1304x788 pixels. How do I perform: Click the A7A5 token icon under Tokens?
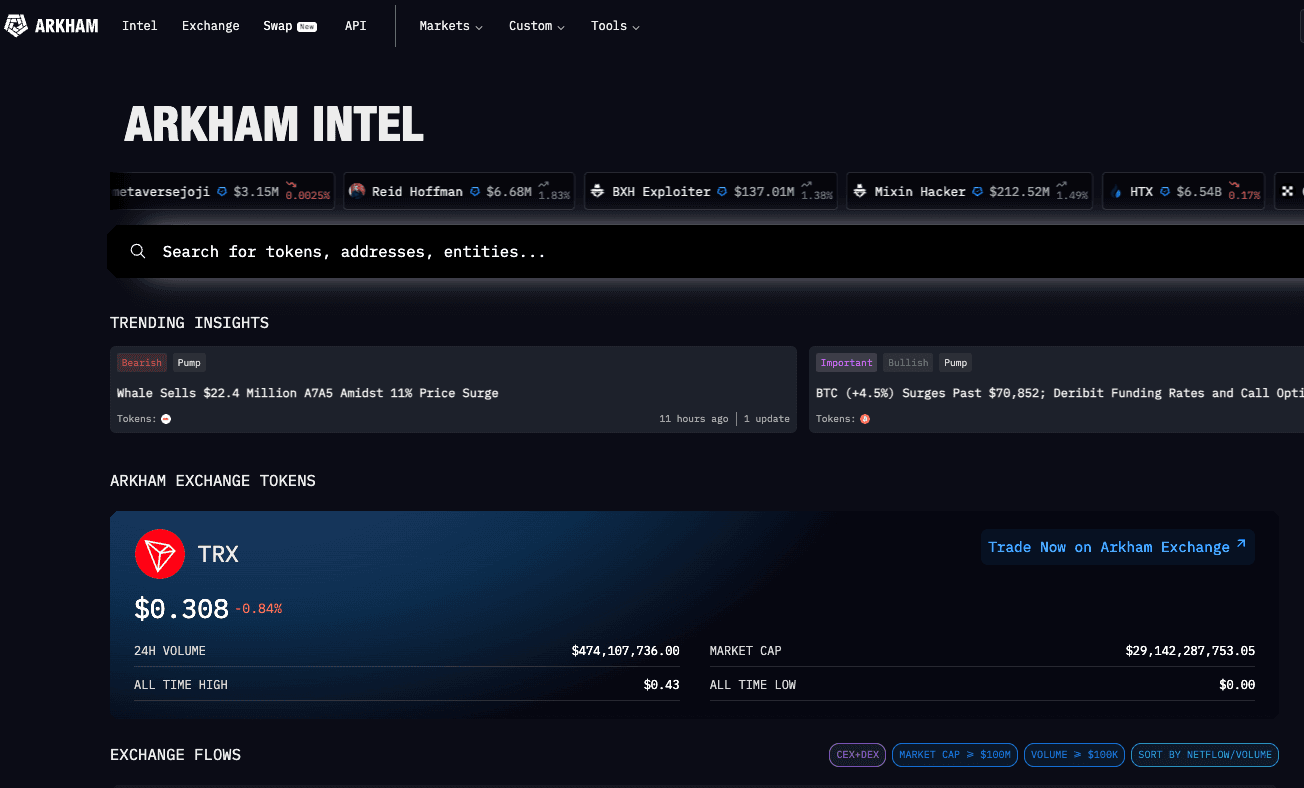166,419
